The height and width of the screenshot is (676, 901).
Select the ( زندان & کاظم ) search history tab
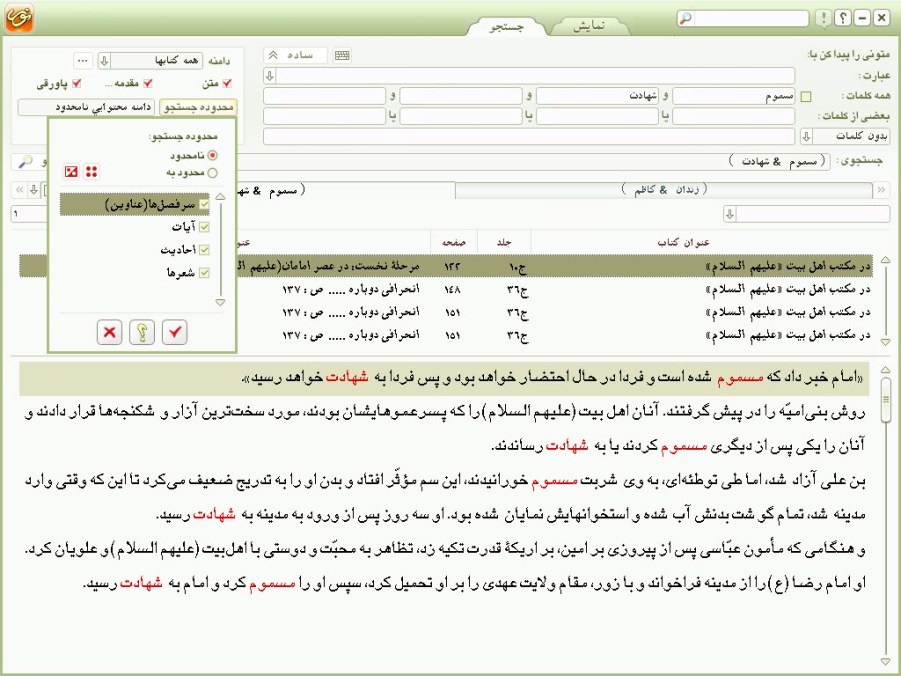click(664, 190)
